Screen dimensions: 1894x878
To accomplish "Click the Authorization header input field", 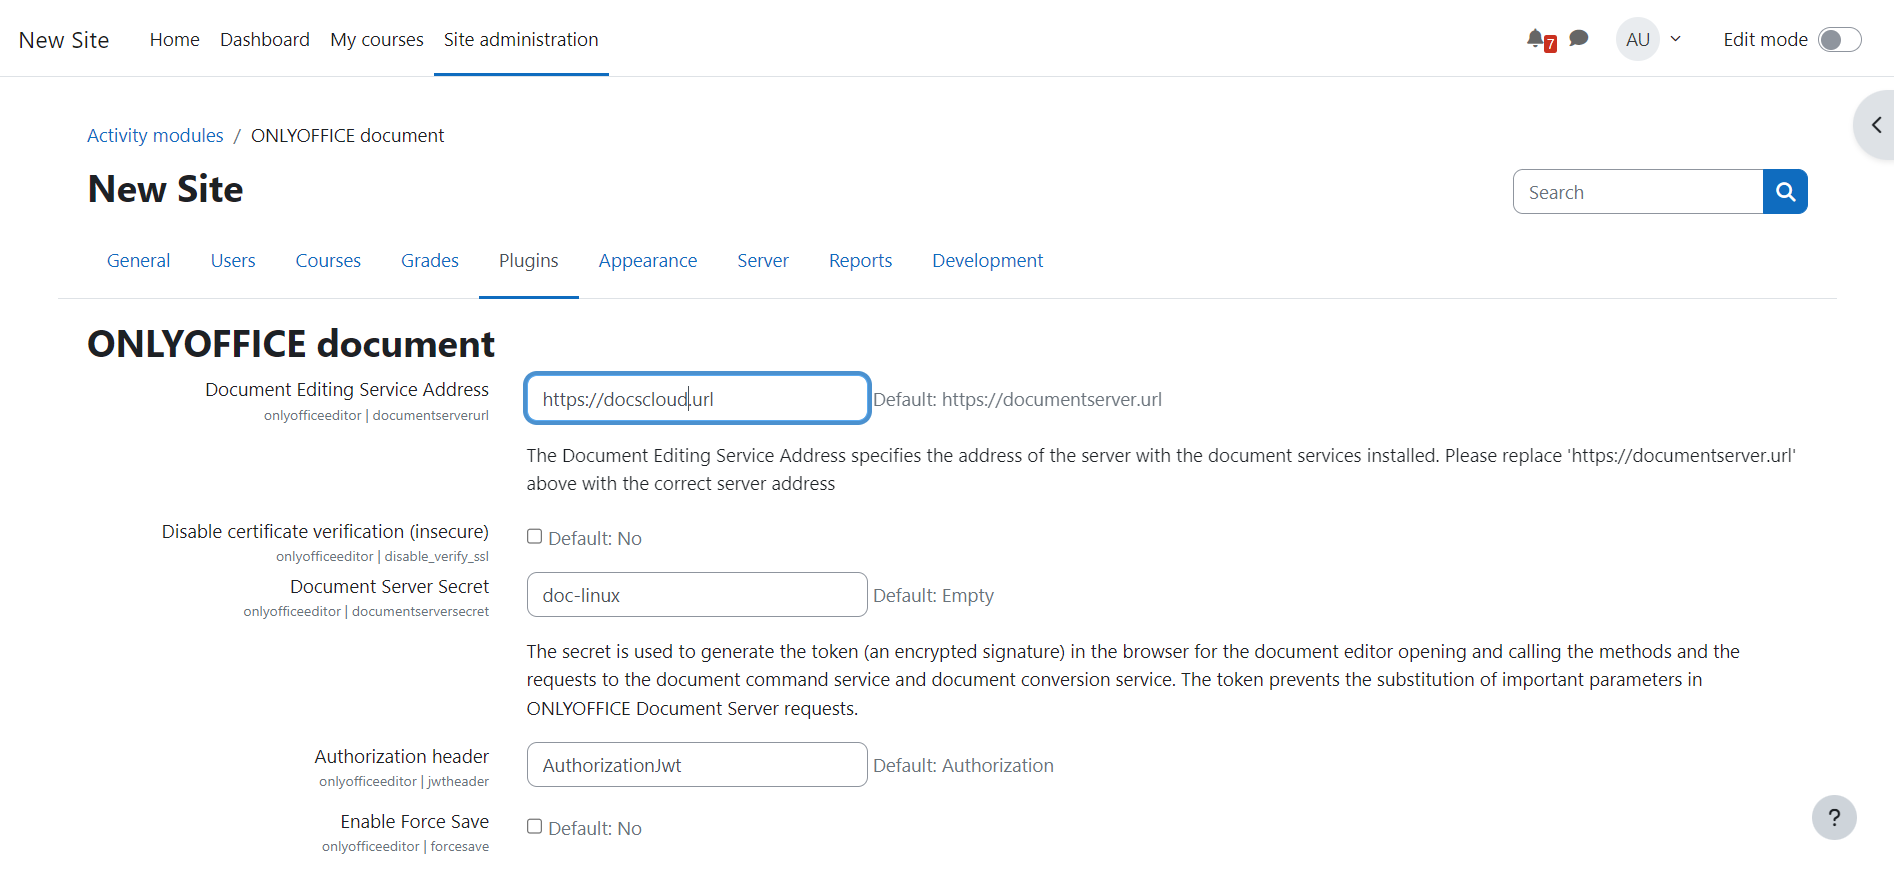I will coord(696,765).
